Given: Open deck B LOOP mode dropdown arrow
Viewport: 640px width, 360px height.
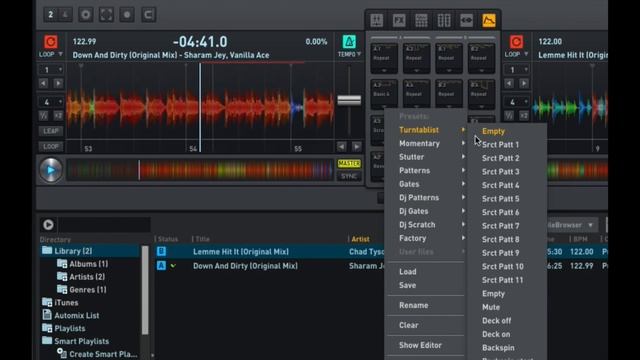Looking at the screenshot, I should click(x=526, y=54).
